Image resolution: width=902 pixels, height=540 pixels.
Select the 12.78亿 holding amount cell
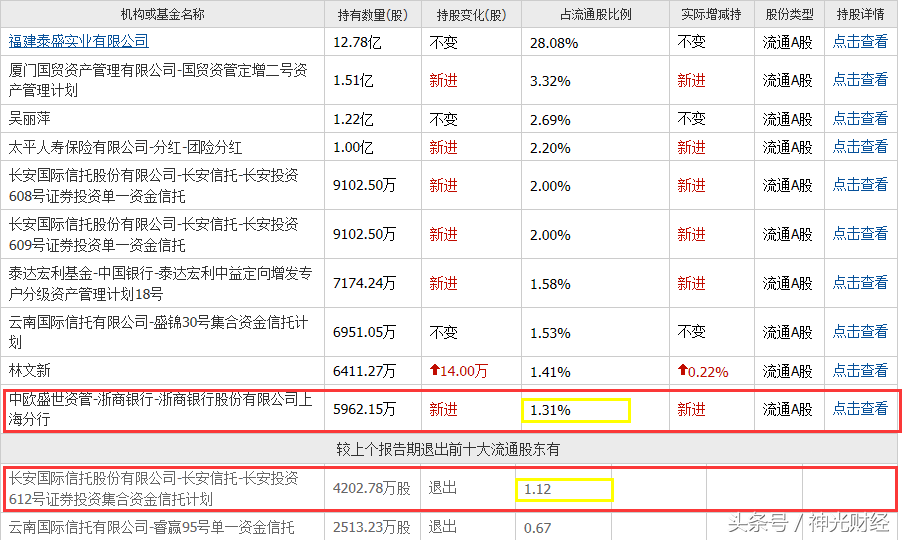click(x=357, y=43)
